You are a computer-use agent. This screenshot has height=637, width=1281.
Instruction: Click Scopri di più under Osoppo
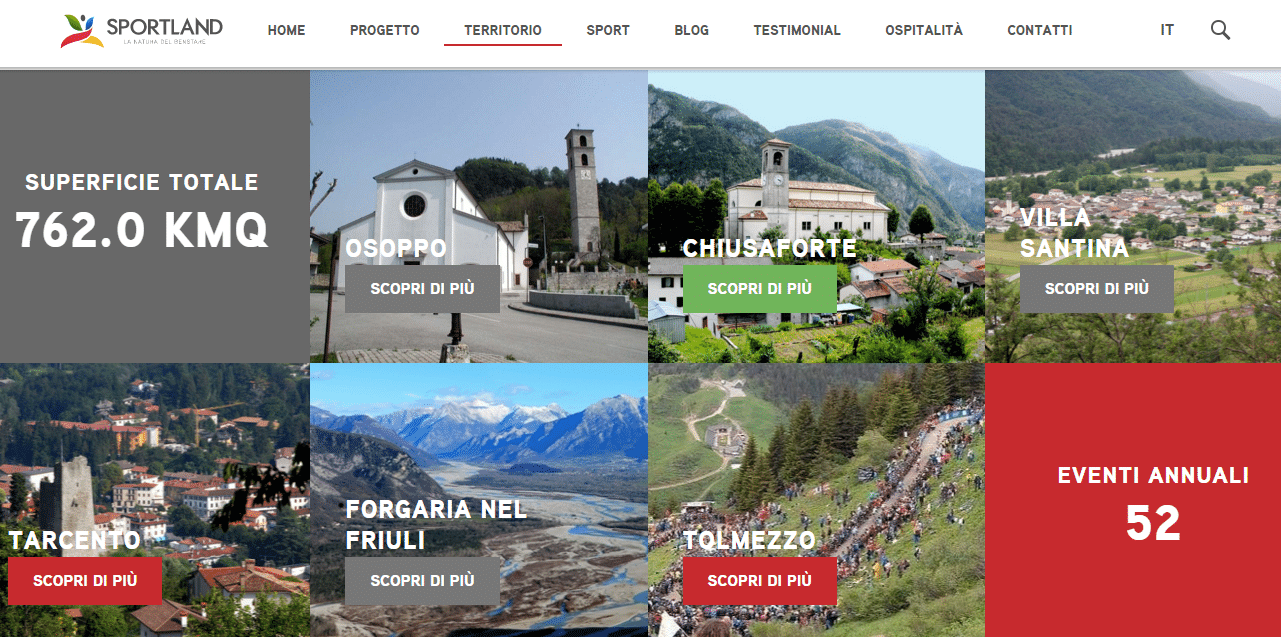[x=422, y=289]
